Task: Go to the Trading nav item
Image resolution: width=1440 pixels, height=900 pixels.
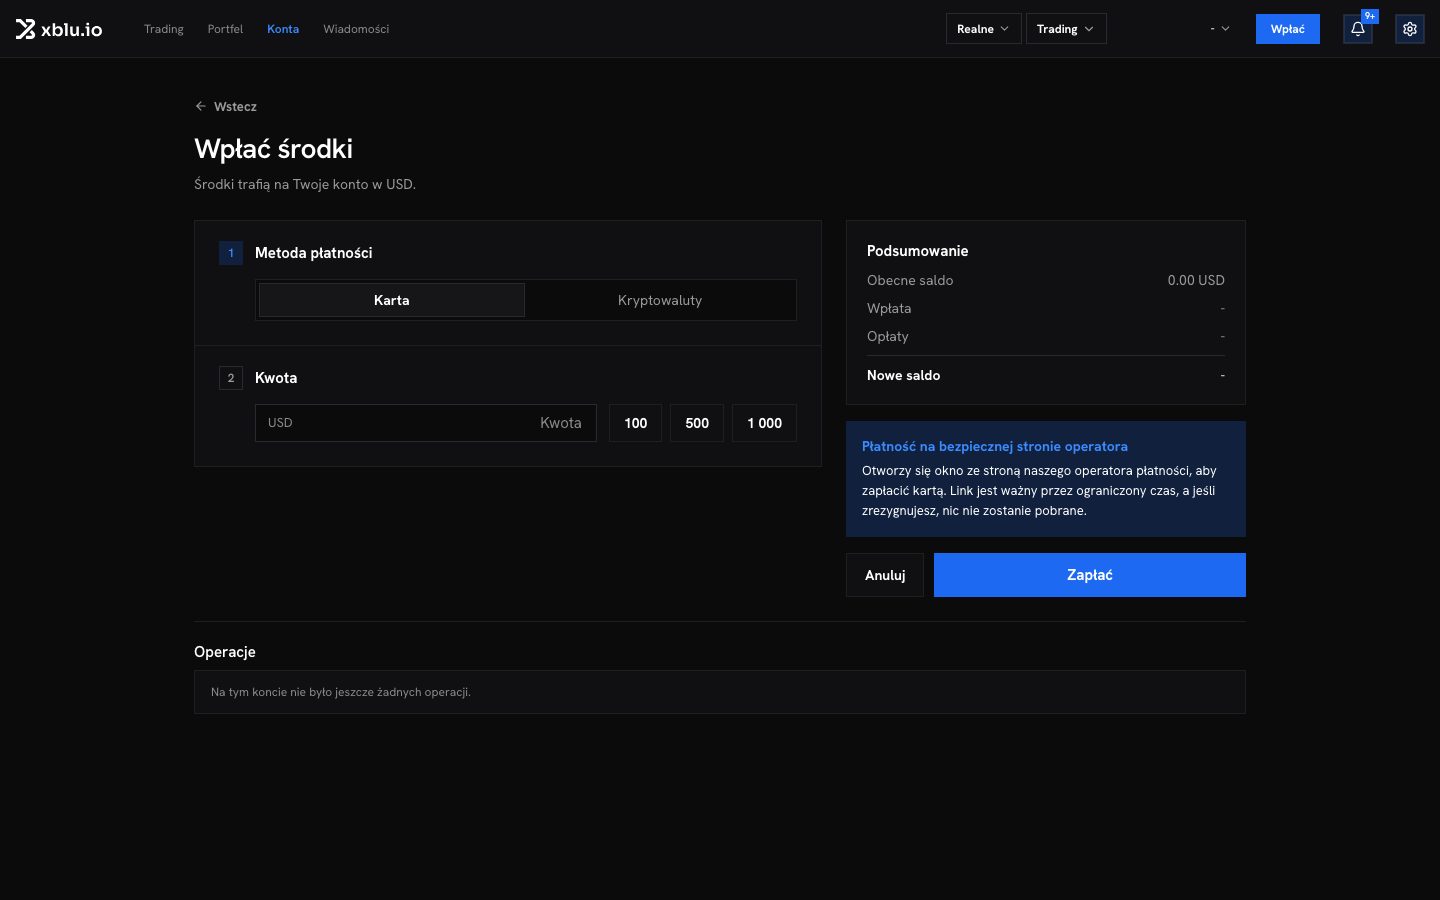Action: pyautogui.click(x=164, y=29)
